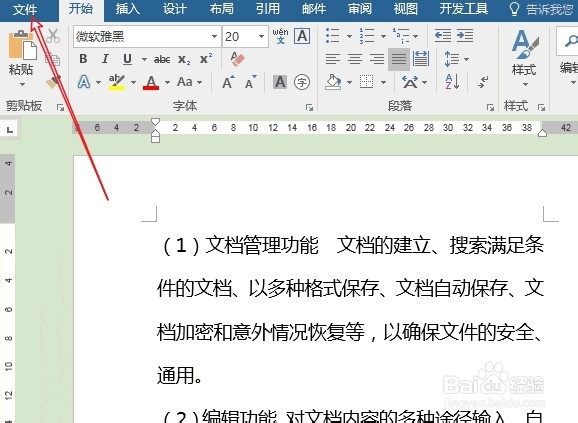This screenshot has width=578, height=423.
Task: Click the ruler tab selector L button
Action: click(9, 129)
